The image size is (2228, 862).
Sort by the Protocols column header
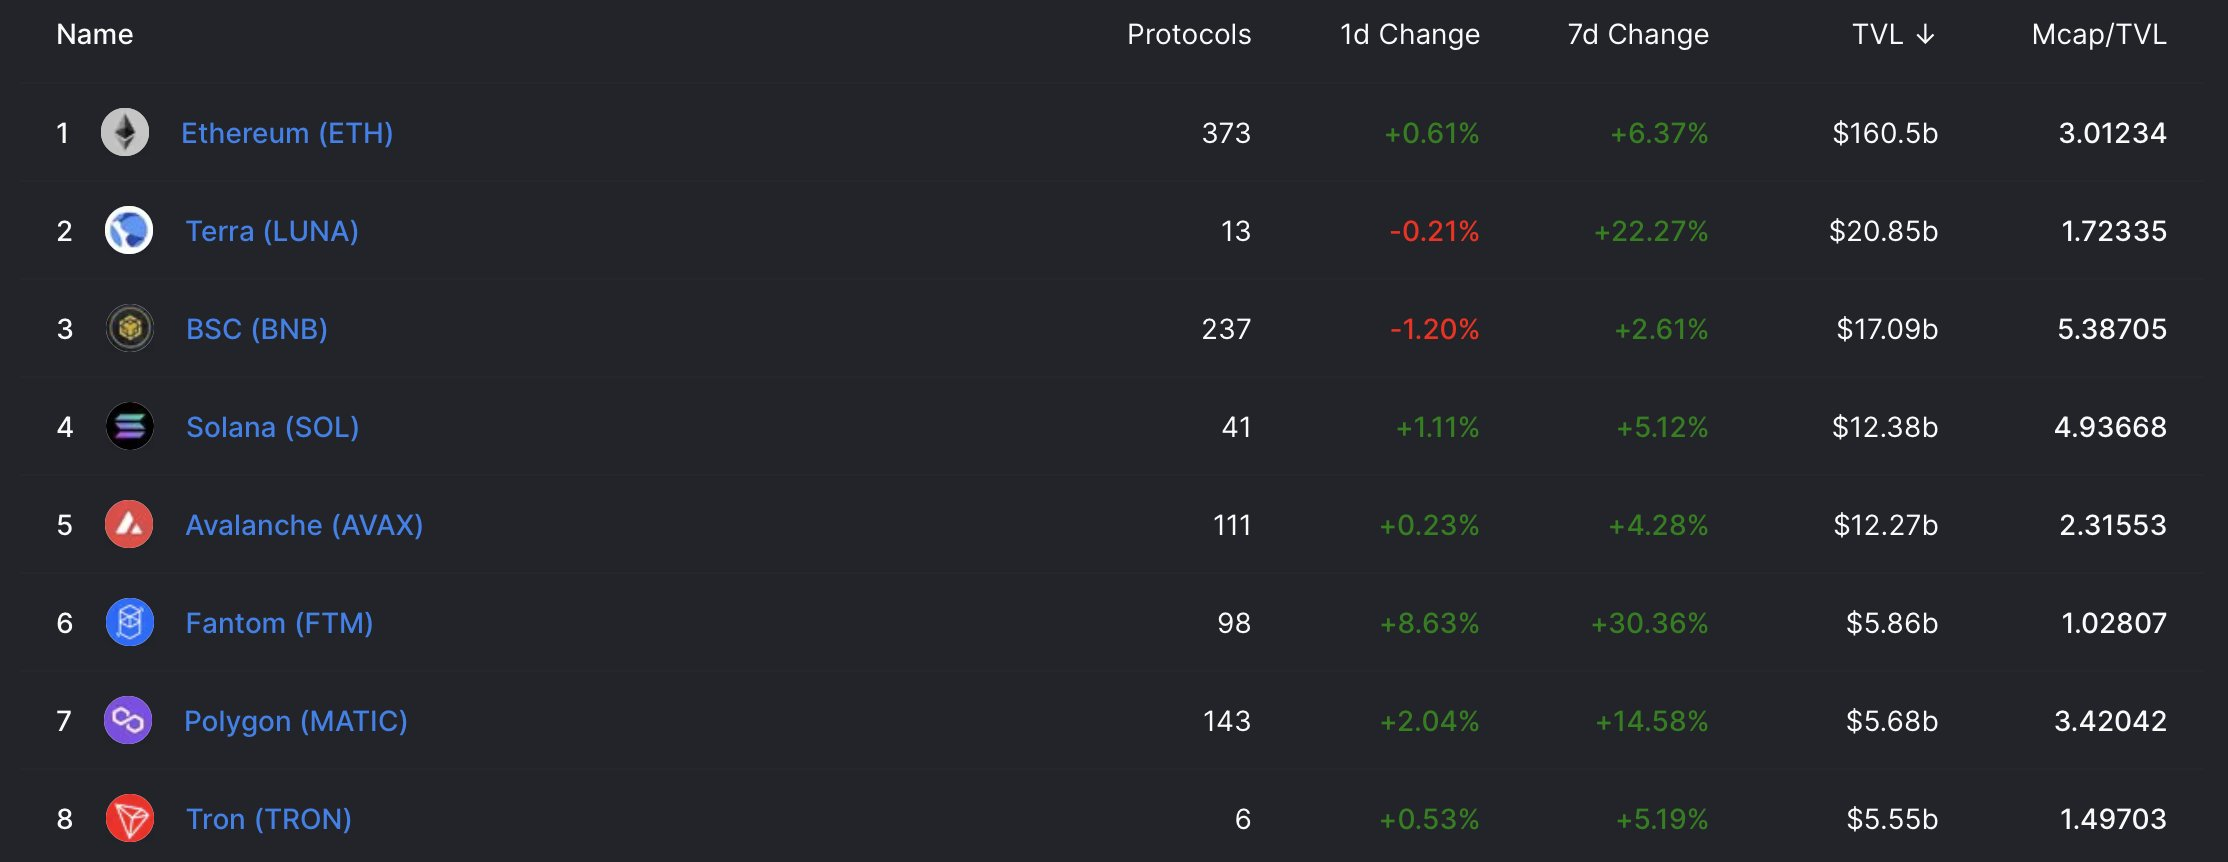(x=1189, y=34)
